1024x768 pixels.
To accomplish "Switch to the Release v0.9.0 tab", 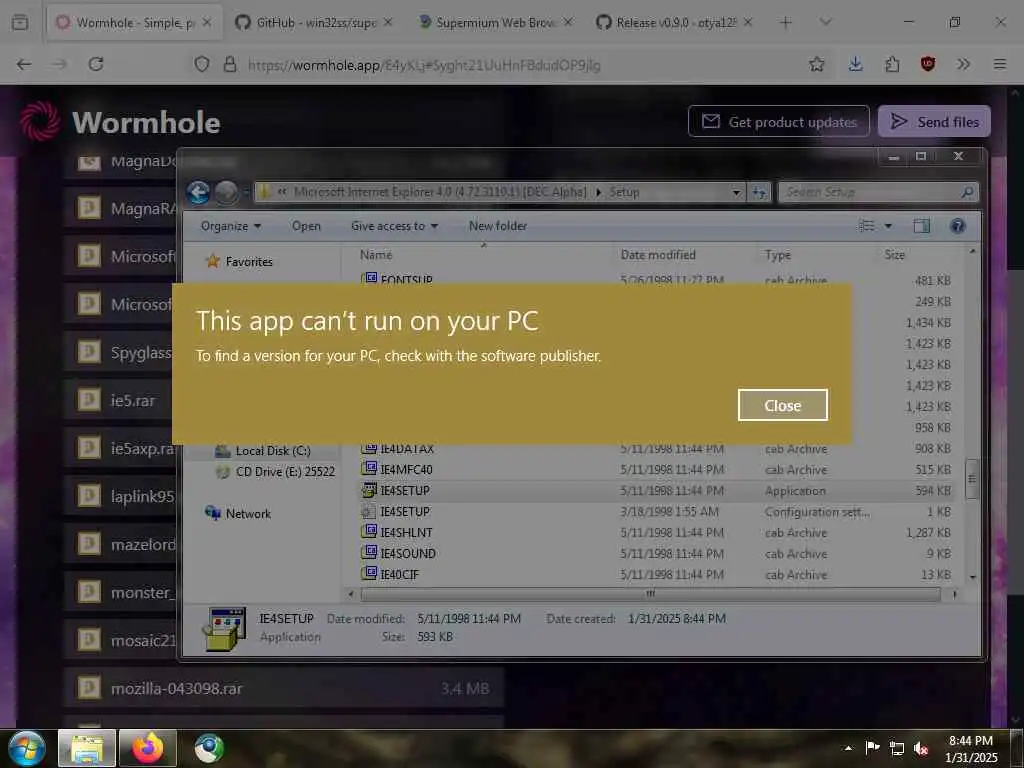I will click(x=675, y=23).
